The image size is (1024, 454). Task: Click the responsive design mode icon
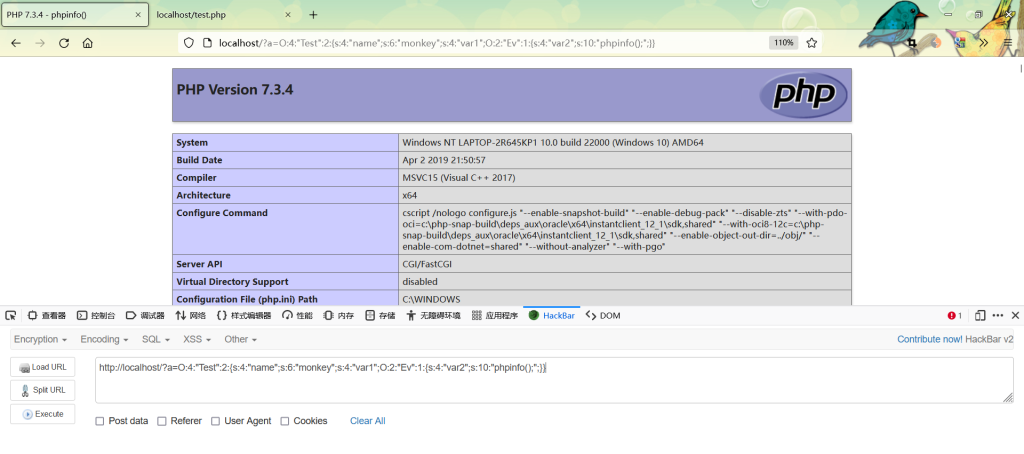coord(980,315)
